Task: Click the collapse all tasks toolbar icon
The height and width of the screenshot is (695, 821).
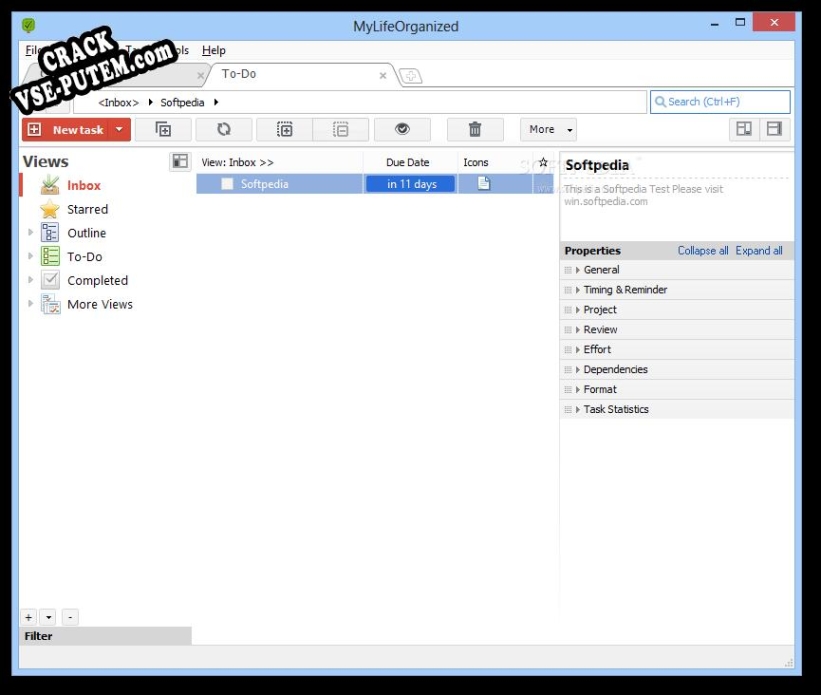Action: point(341,129)
